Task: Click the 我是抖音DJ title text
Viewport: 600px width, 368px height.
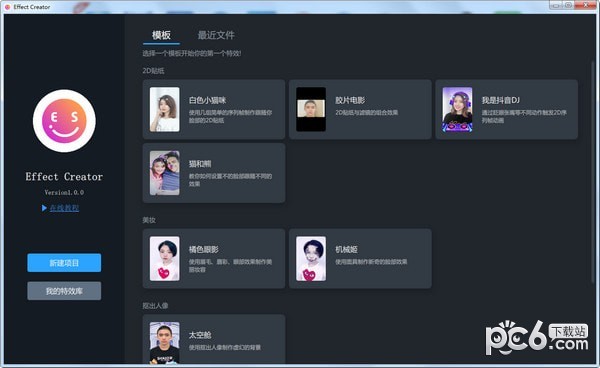Action: coord(501,100)
